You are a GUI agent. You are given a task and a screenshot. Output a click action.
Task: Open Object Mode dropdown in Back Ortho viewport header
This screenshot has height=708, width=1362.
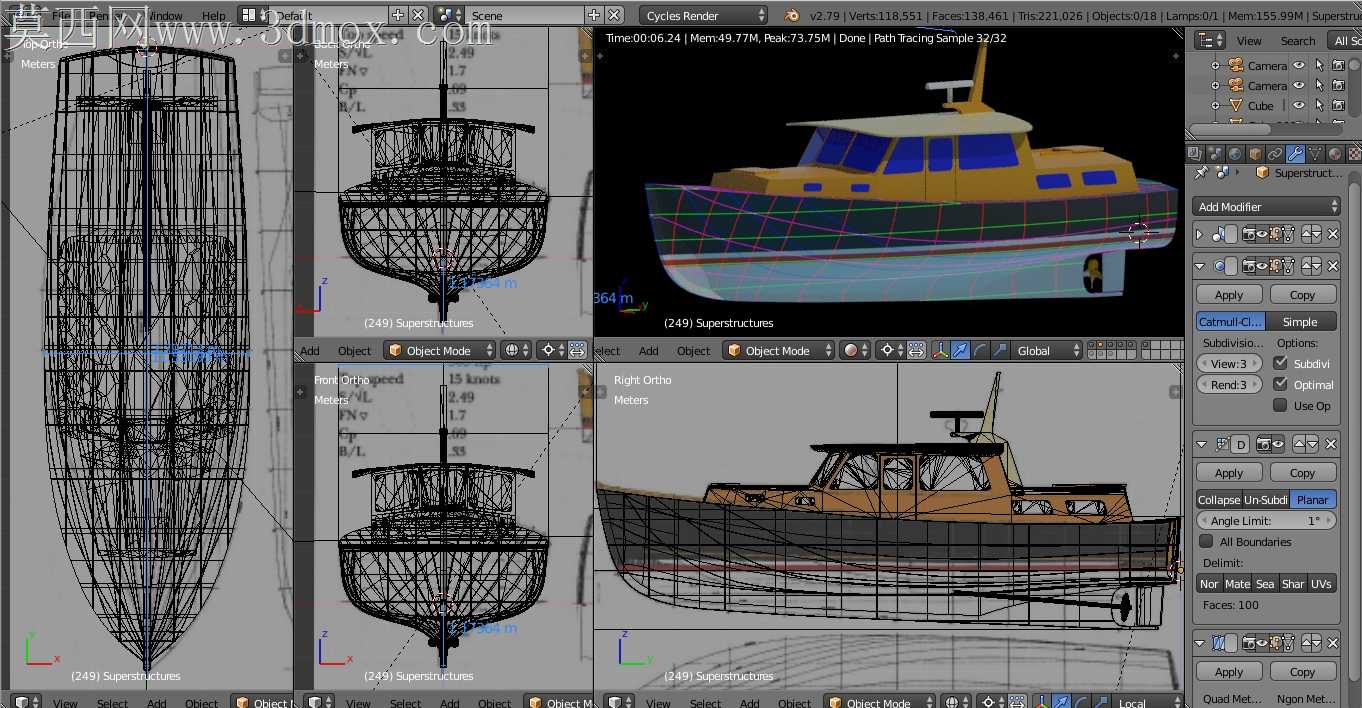pyautogui.click(x=439, y=350)
